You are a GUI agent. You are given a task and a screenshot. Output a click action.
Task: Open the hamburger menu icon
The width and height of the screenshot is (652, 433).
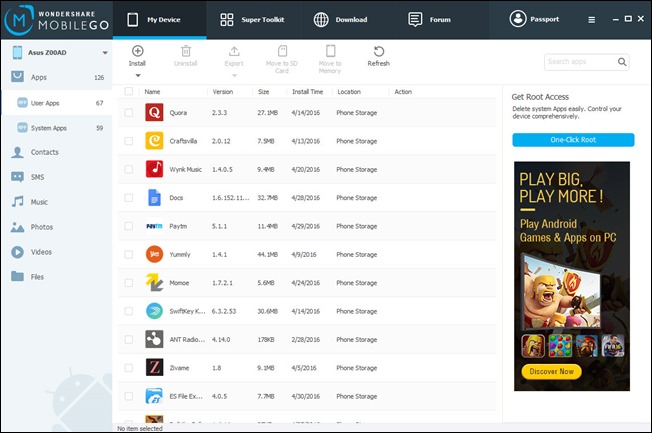[591, 20]
